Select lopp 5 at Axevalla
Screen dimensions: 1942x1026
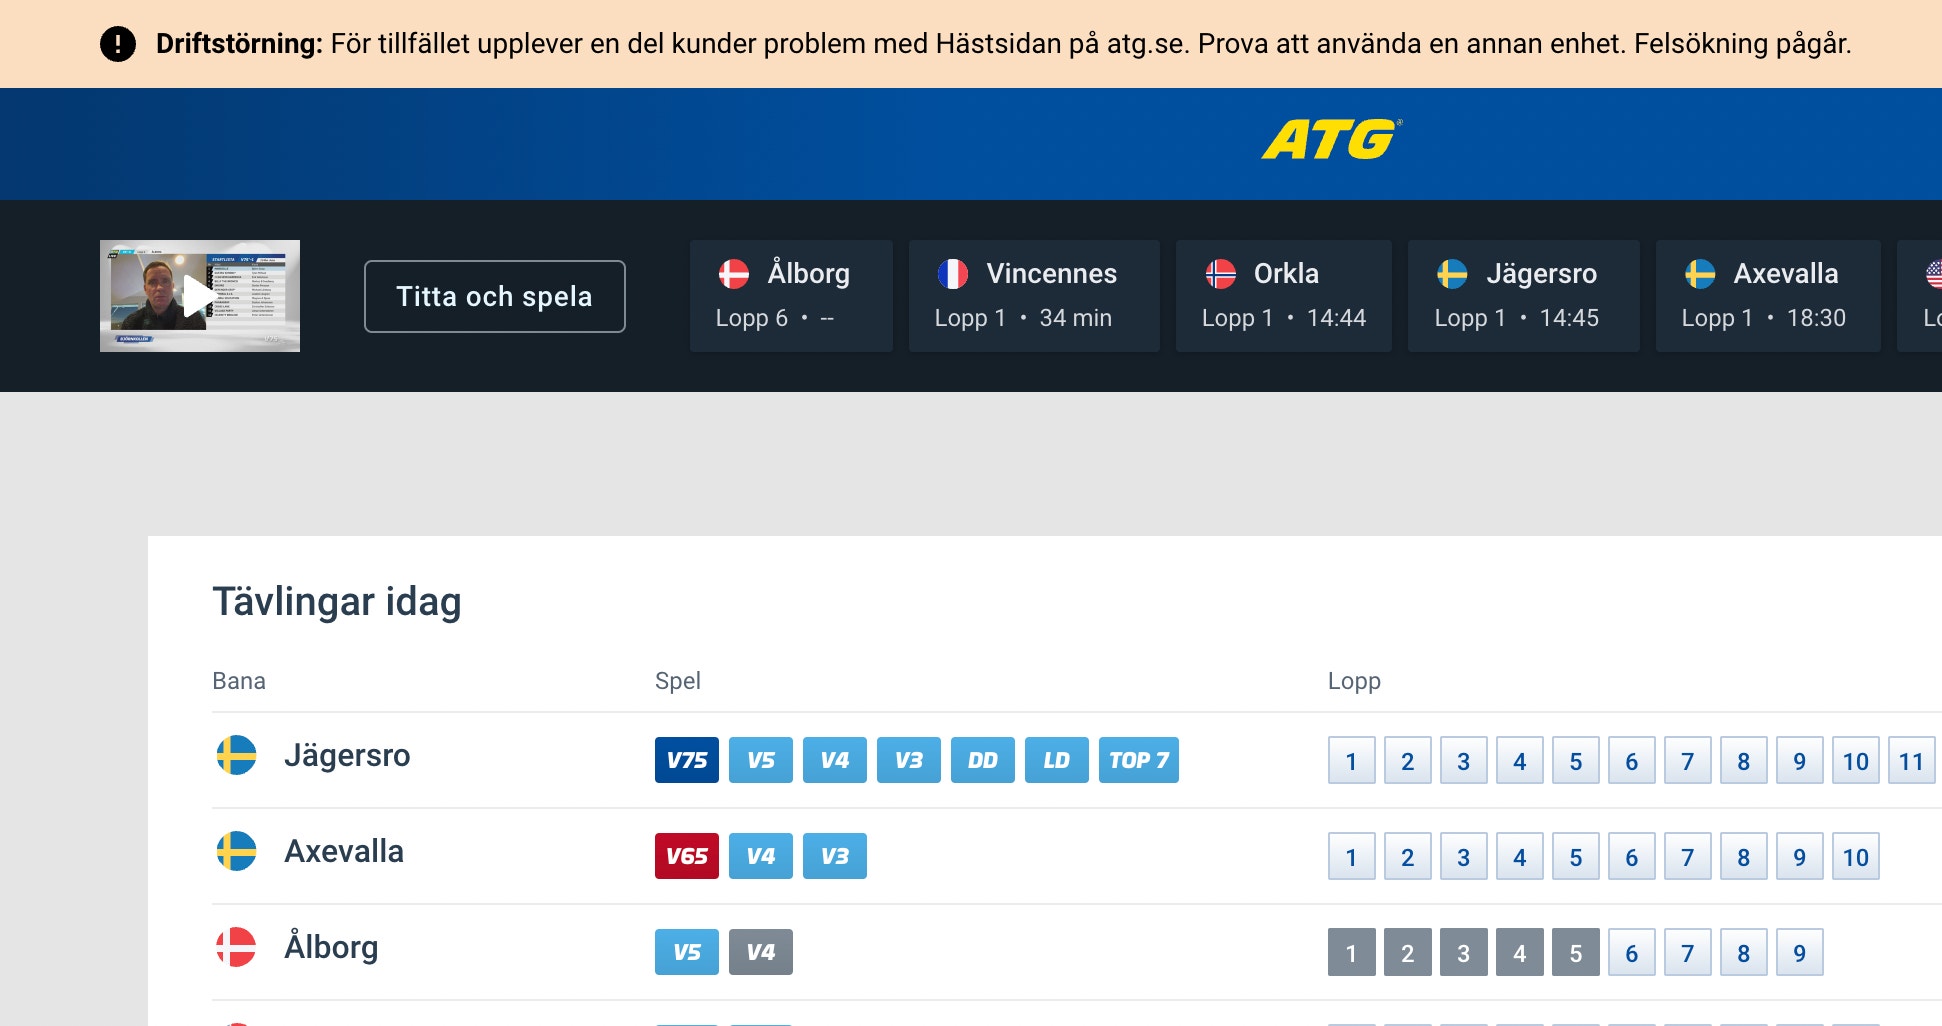(1575, 856)
